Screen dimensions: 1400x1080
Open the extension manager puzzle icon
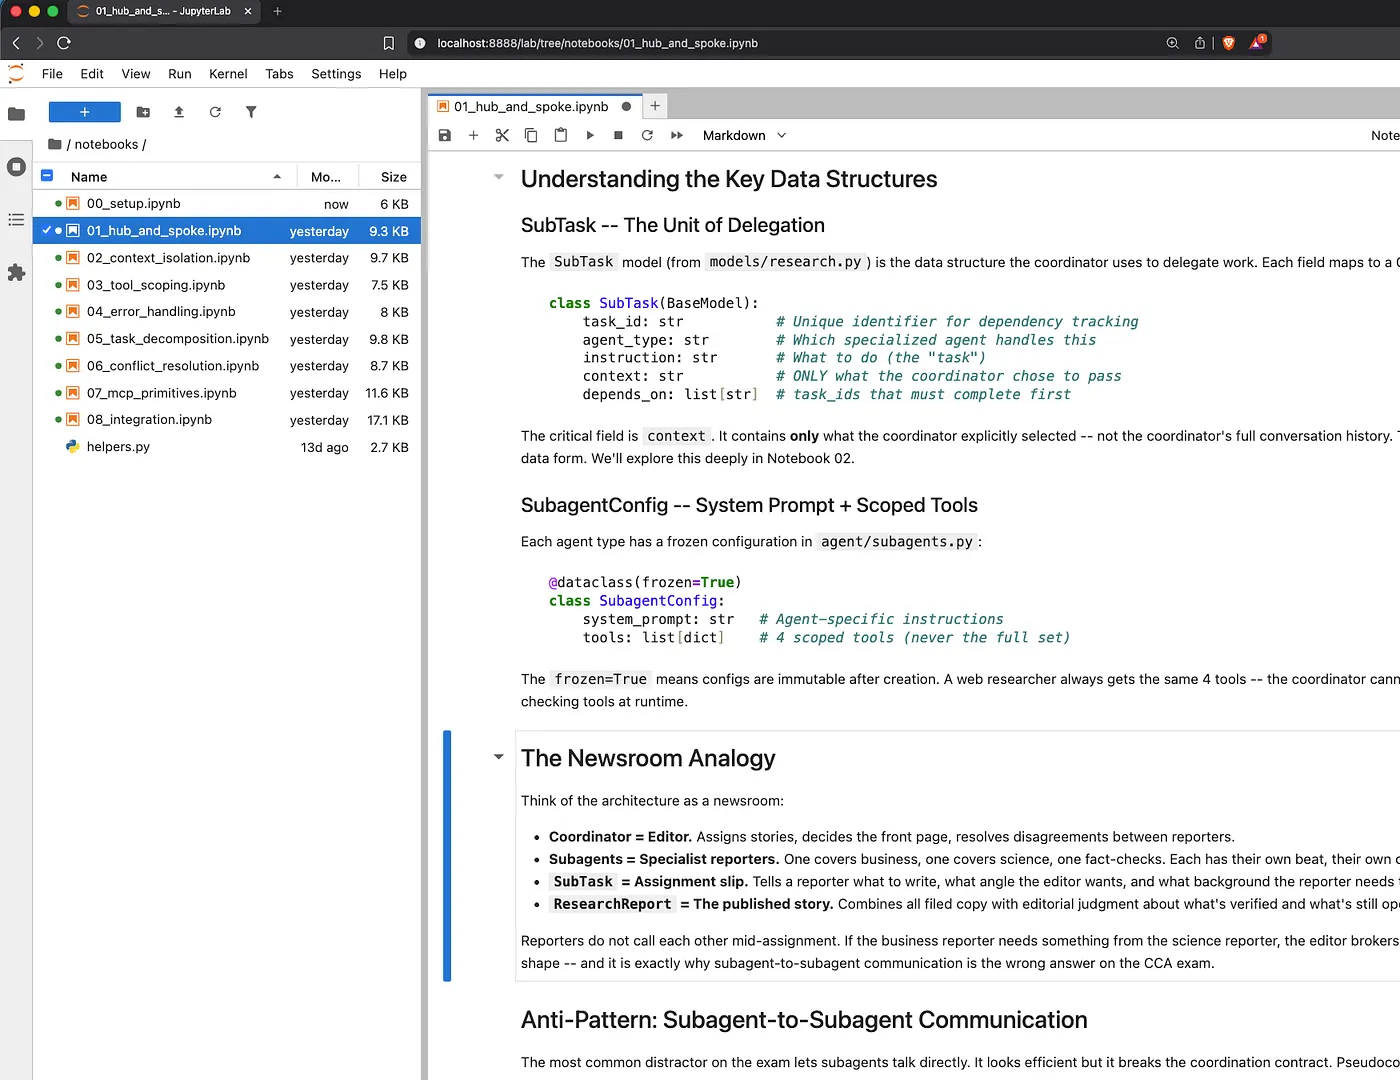point(16,272)
